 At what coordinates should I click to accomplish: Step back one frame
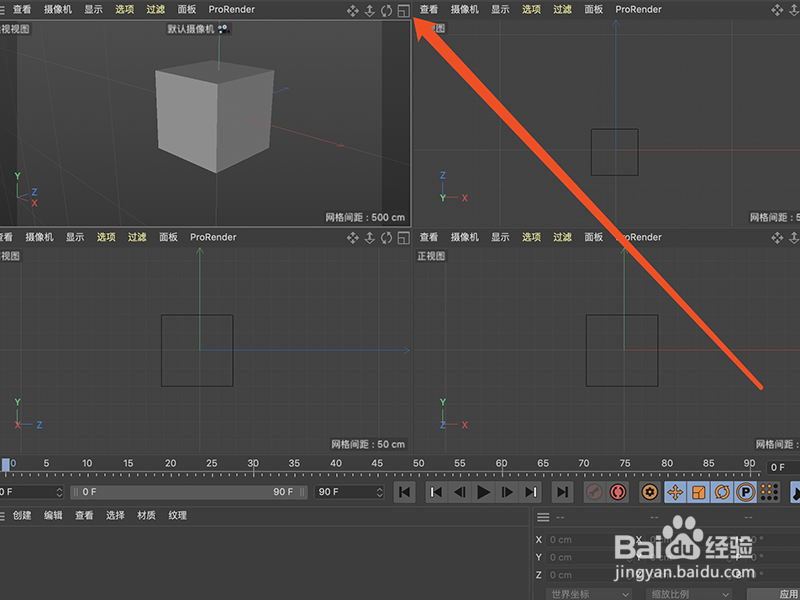pyautogui.click(x=460, y=492)
